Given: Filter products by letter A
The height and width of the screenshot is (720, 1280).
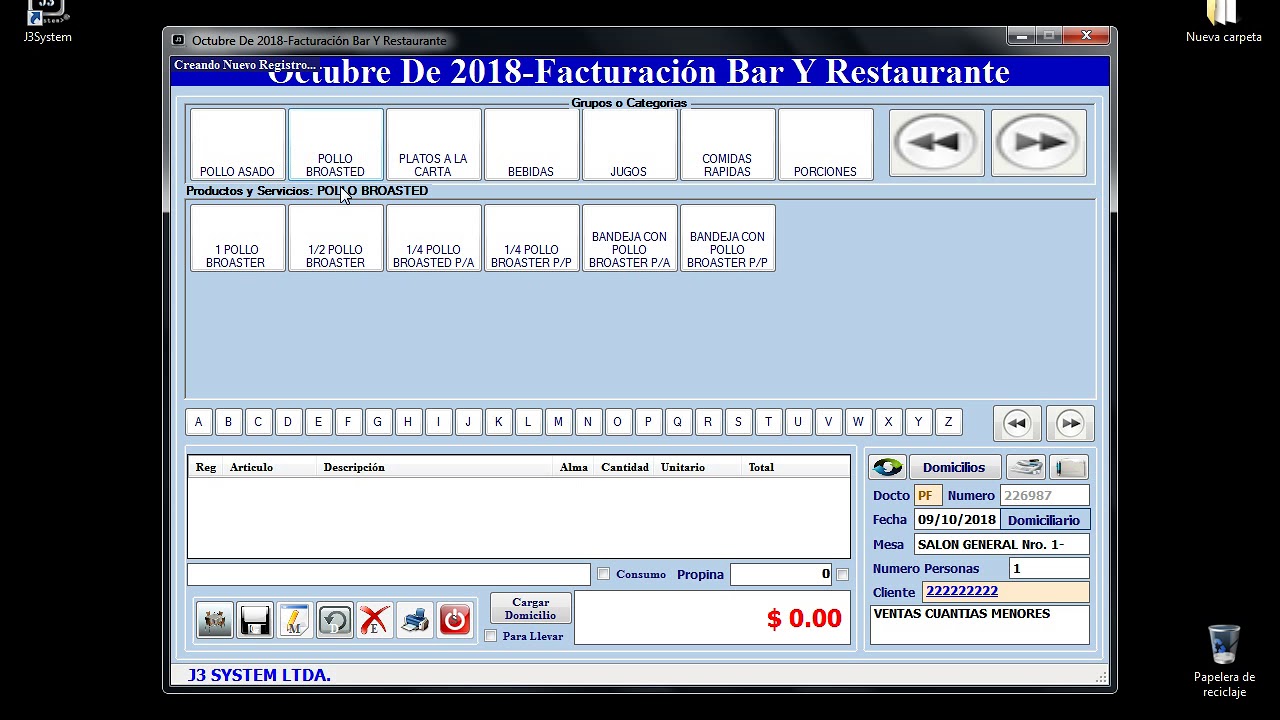Looking at the screenshot, I should click(198, 422).
